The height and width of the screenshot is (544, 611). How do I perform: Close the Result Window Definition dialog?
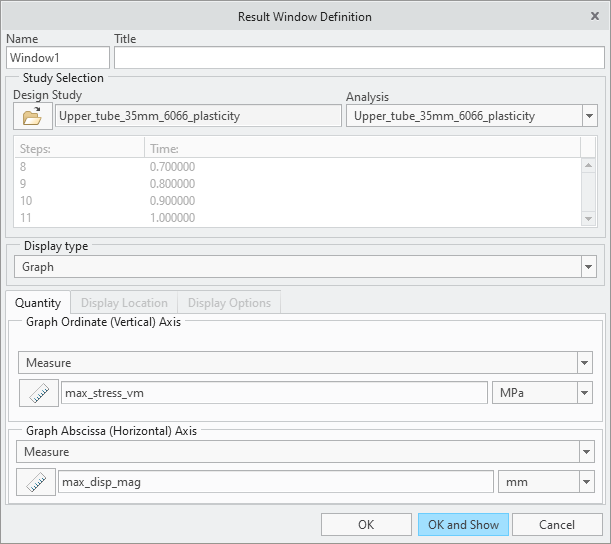tap(595, 16)
